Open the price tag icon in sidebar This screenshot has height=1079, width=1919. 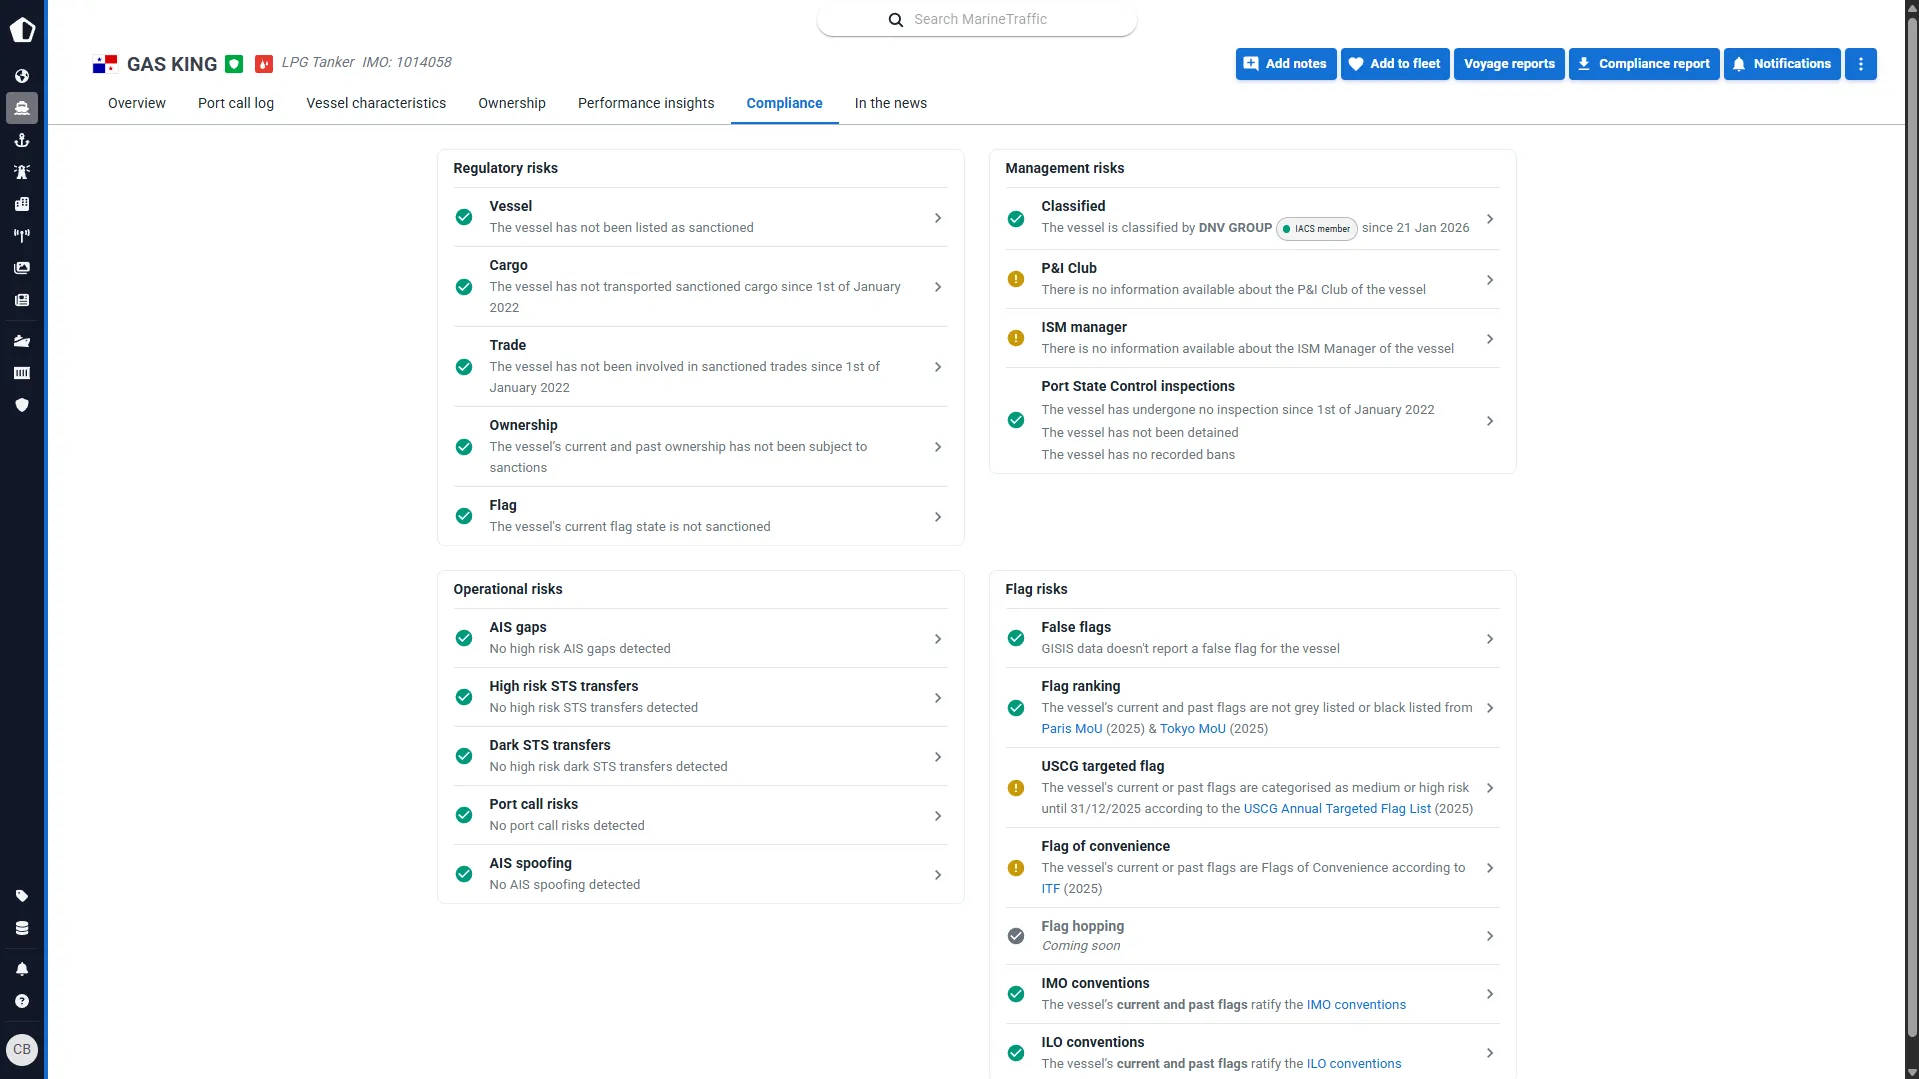[22, 896]
